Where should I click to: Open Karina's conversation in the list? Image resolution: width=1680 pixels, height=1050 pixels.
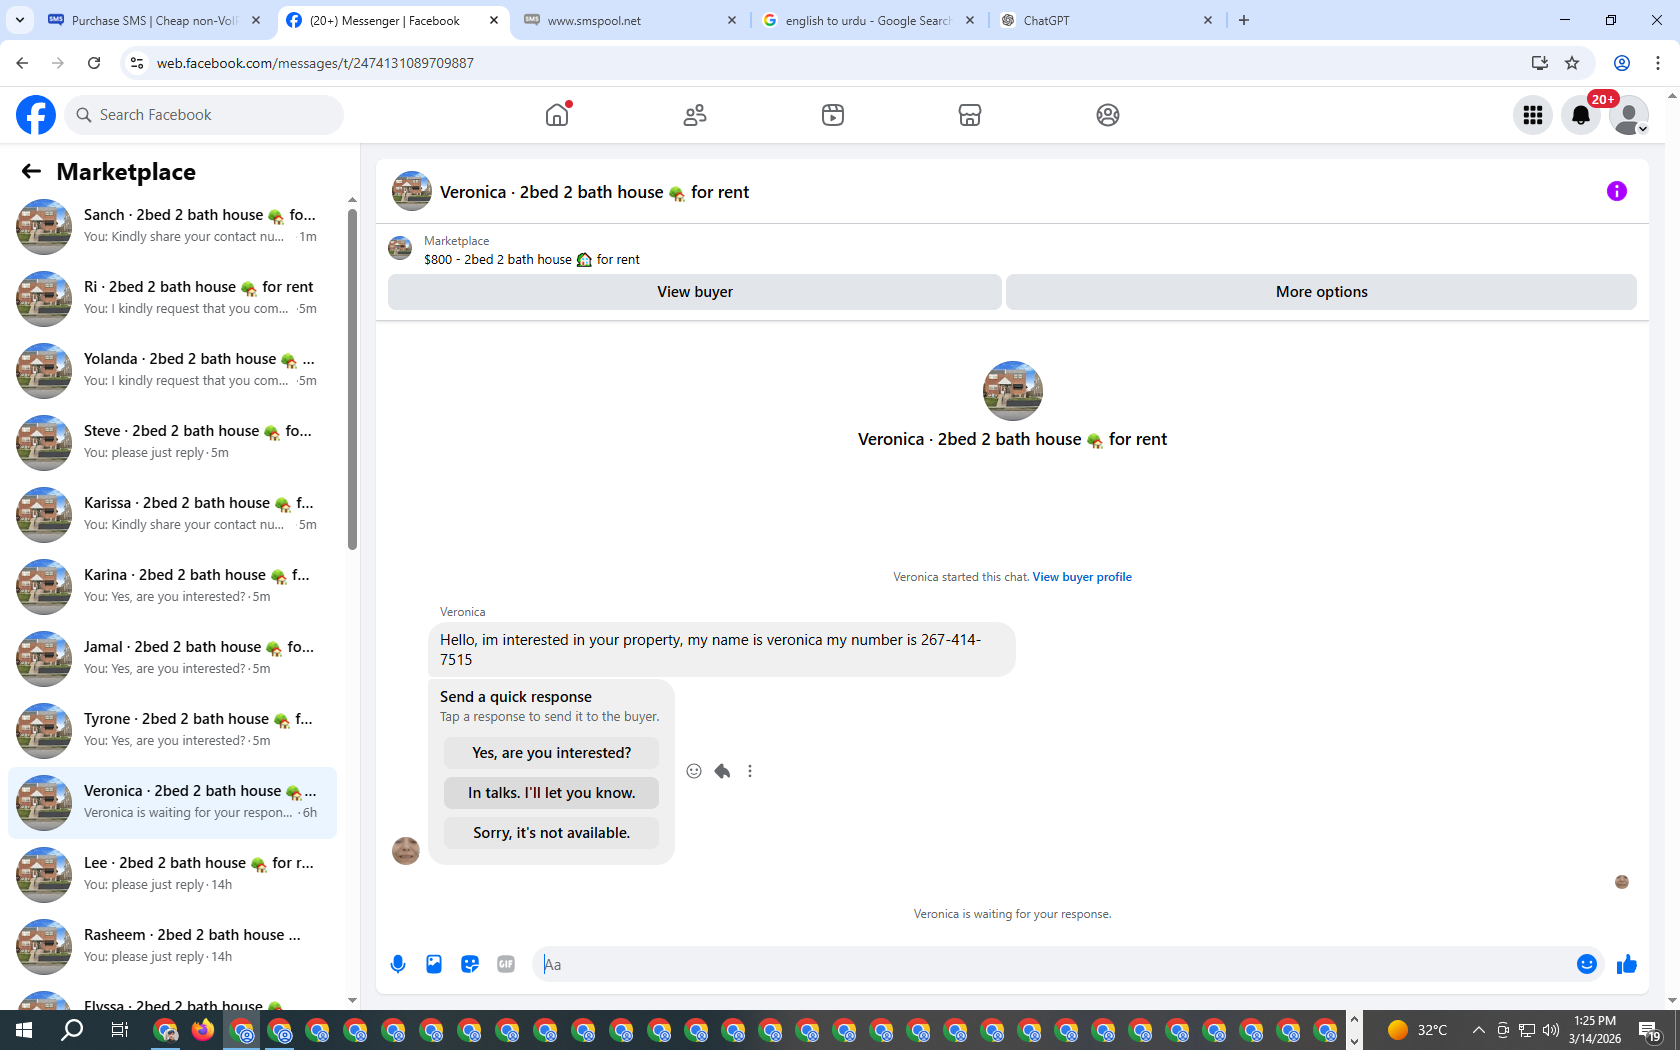[172, 586]
